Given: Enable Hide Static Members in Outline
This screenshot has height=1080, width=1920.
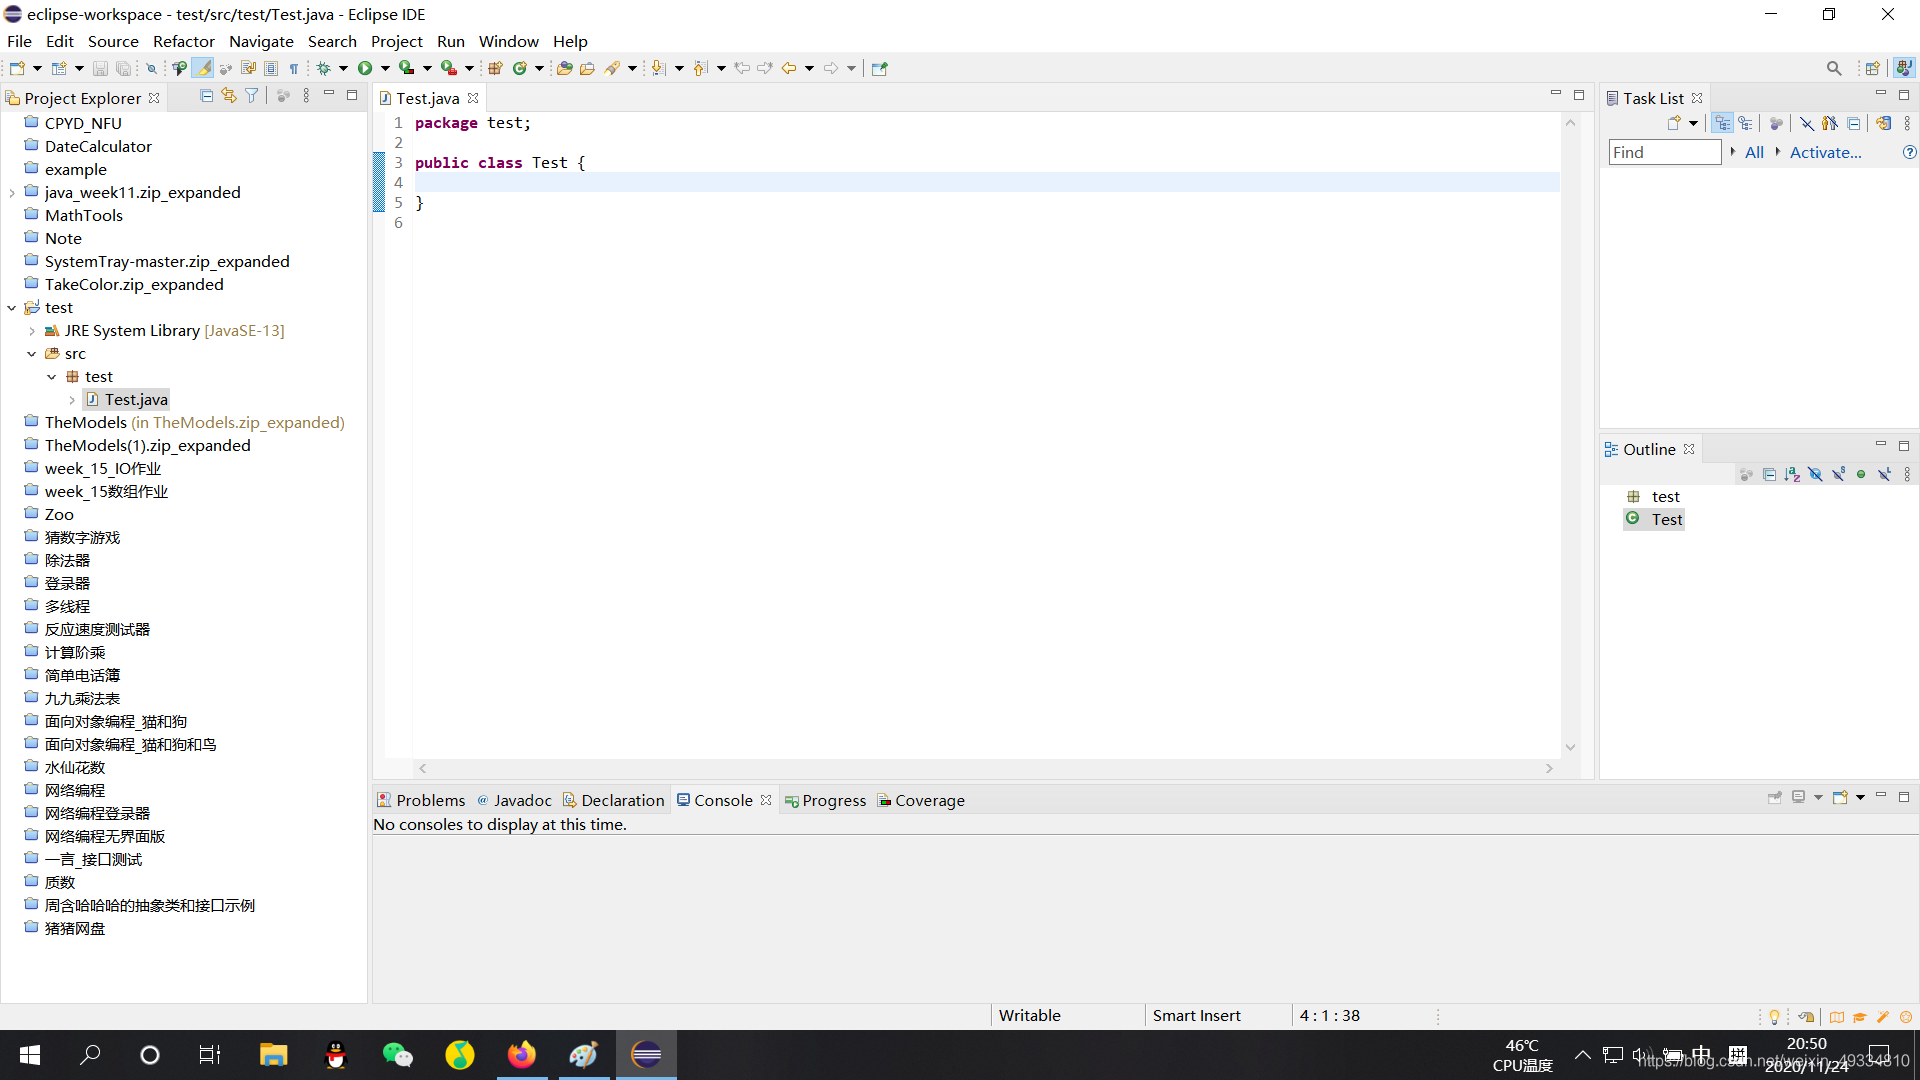Looking at the screenshot, I should tap(1840, 474).
